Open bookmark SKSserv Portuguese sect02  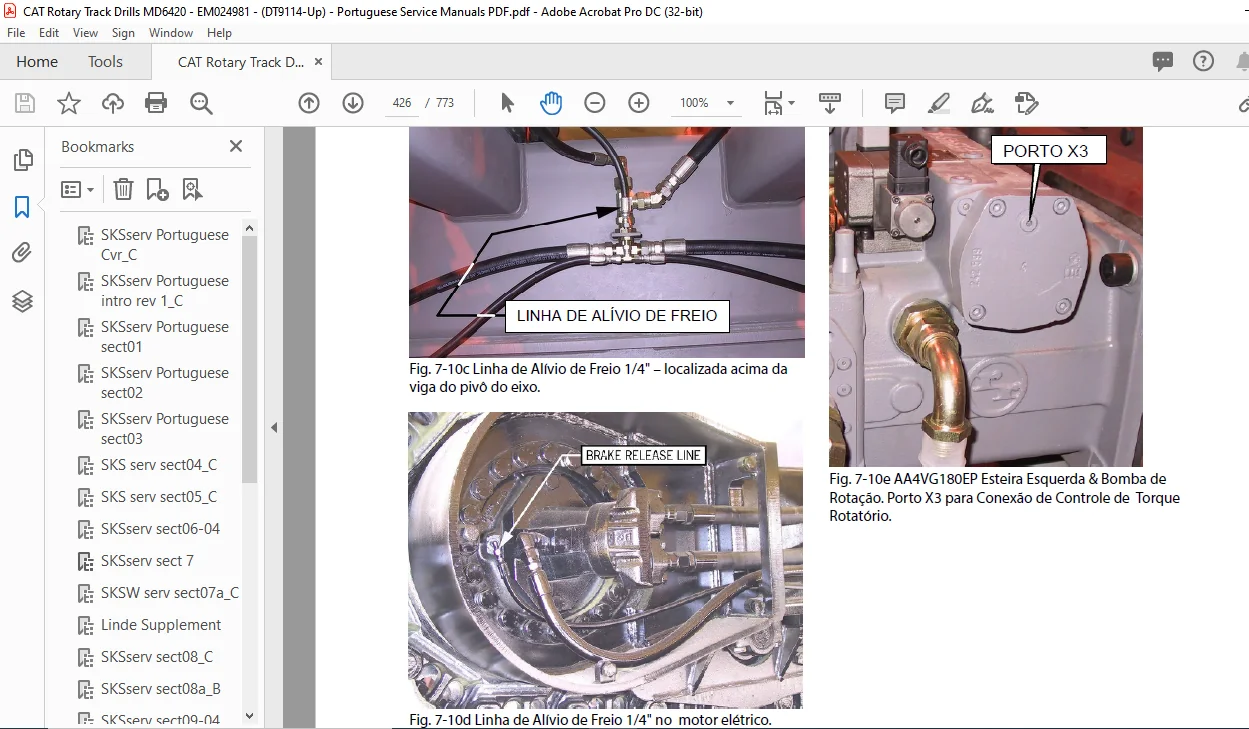tap(165, 383)
